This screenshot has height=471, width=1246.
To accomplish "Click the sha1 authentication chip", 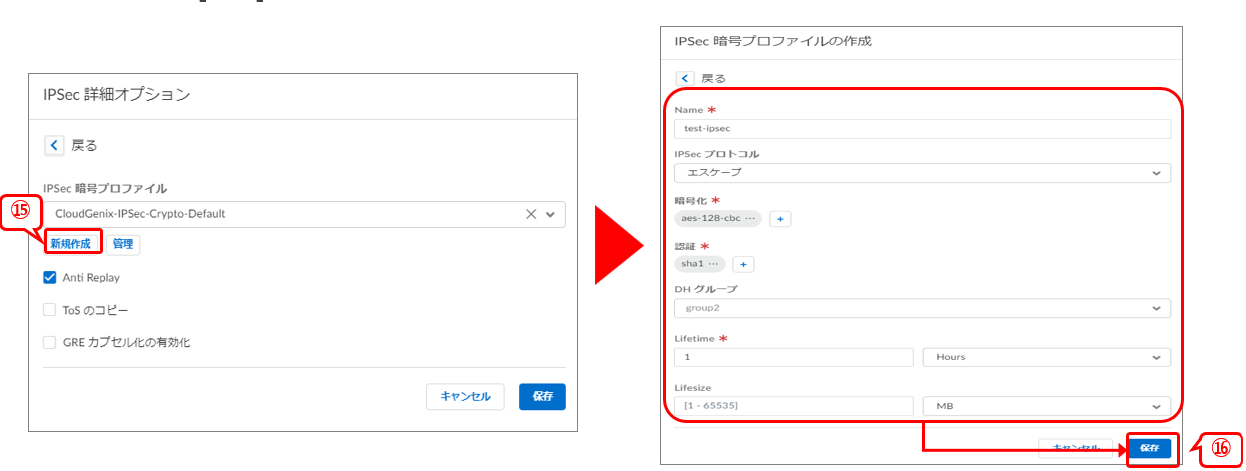I will (x=700, y=264).
